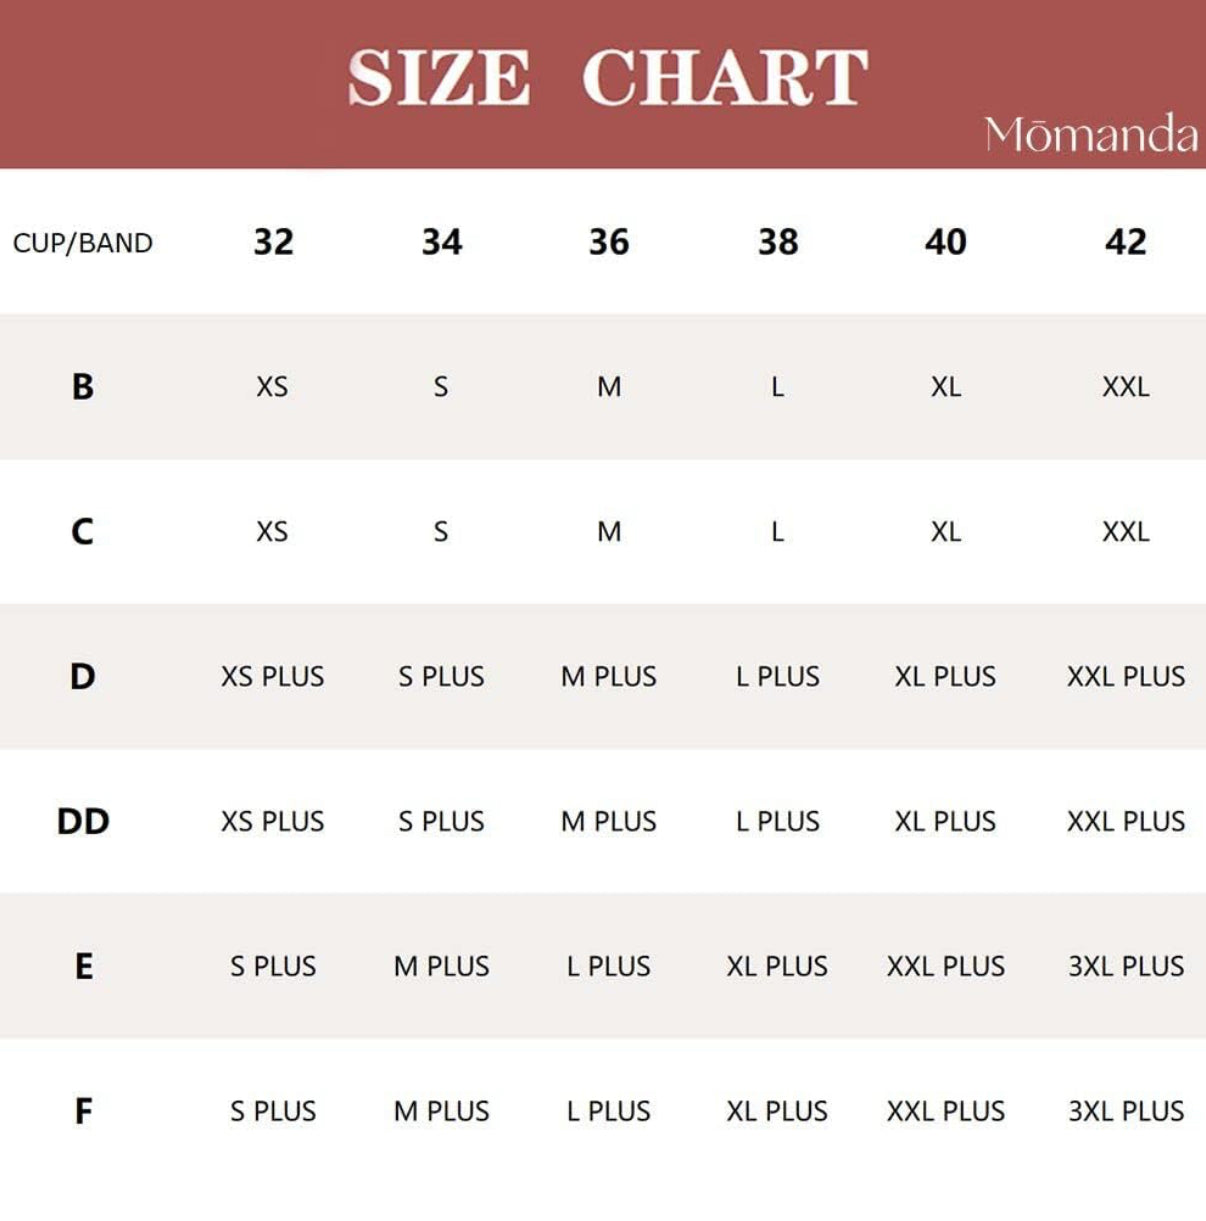This screenshot has height=1221, width=1206.
Task: Select the C cup row label
Action: (83, 531)
